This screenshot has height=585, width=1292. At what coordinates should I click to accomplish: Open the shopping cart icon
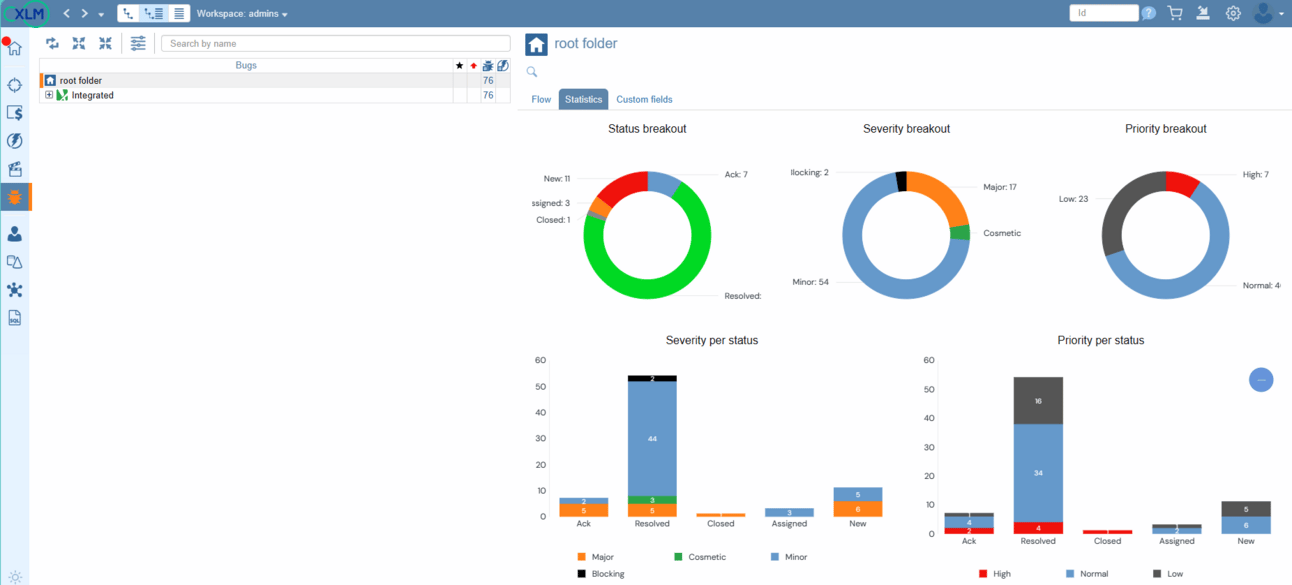(x=1175, y=13)
